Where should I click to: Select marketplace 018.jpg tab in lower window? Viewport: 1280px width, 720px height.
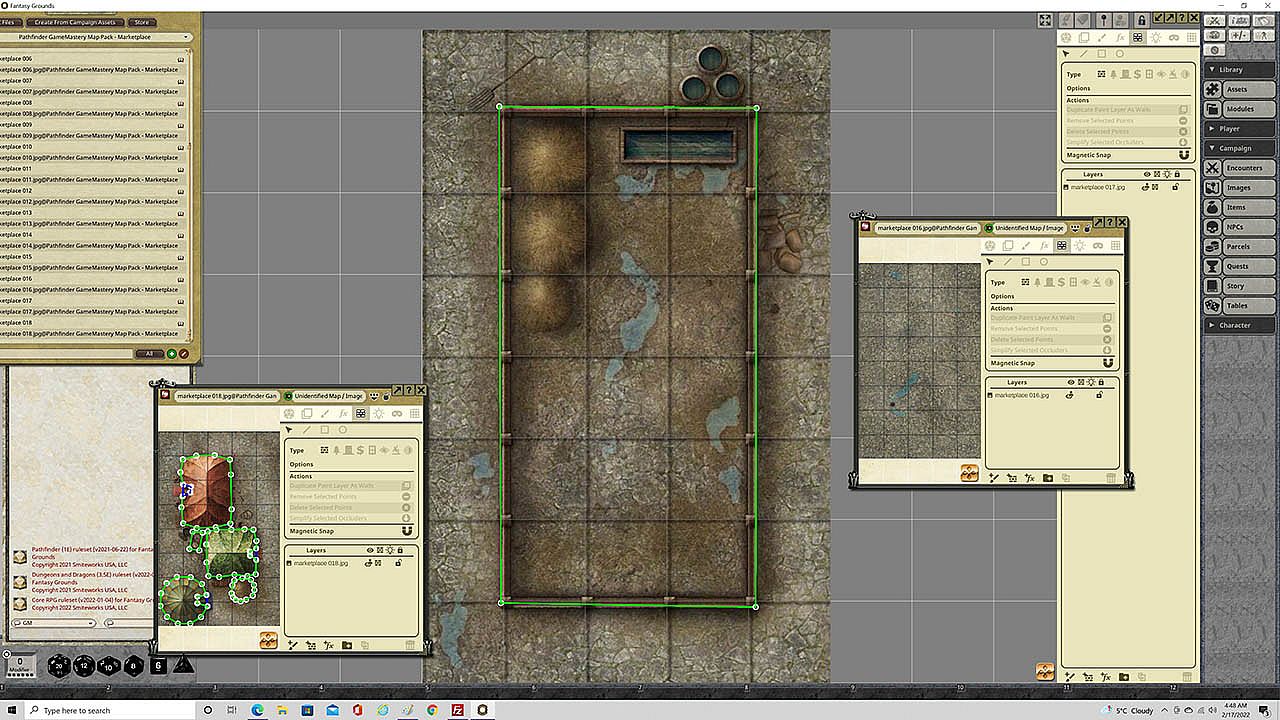226,396
